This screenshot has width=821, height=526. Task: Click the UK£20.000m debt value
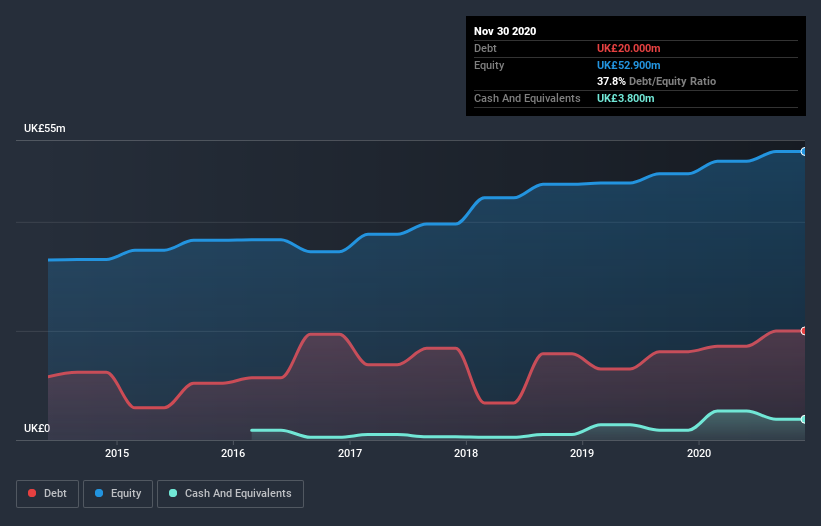tap(628, 48)
